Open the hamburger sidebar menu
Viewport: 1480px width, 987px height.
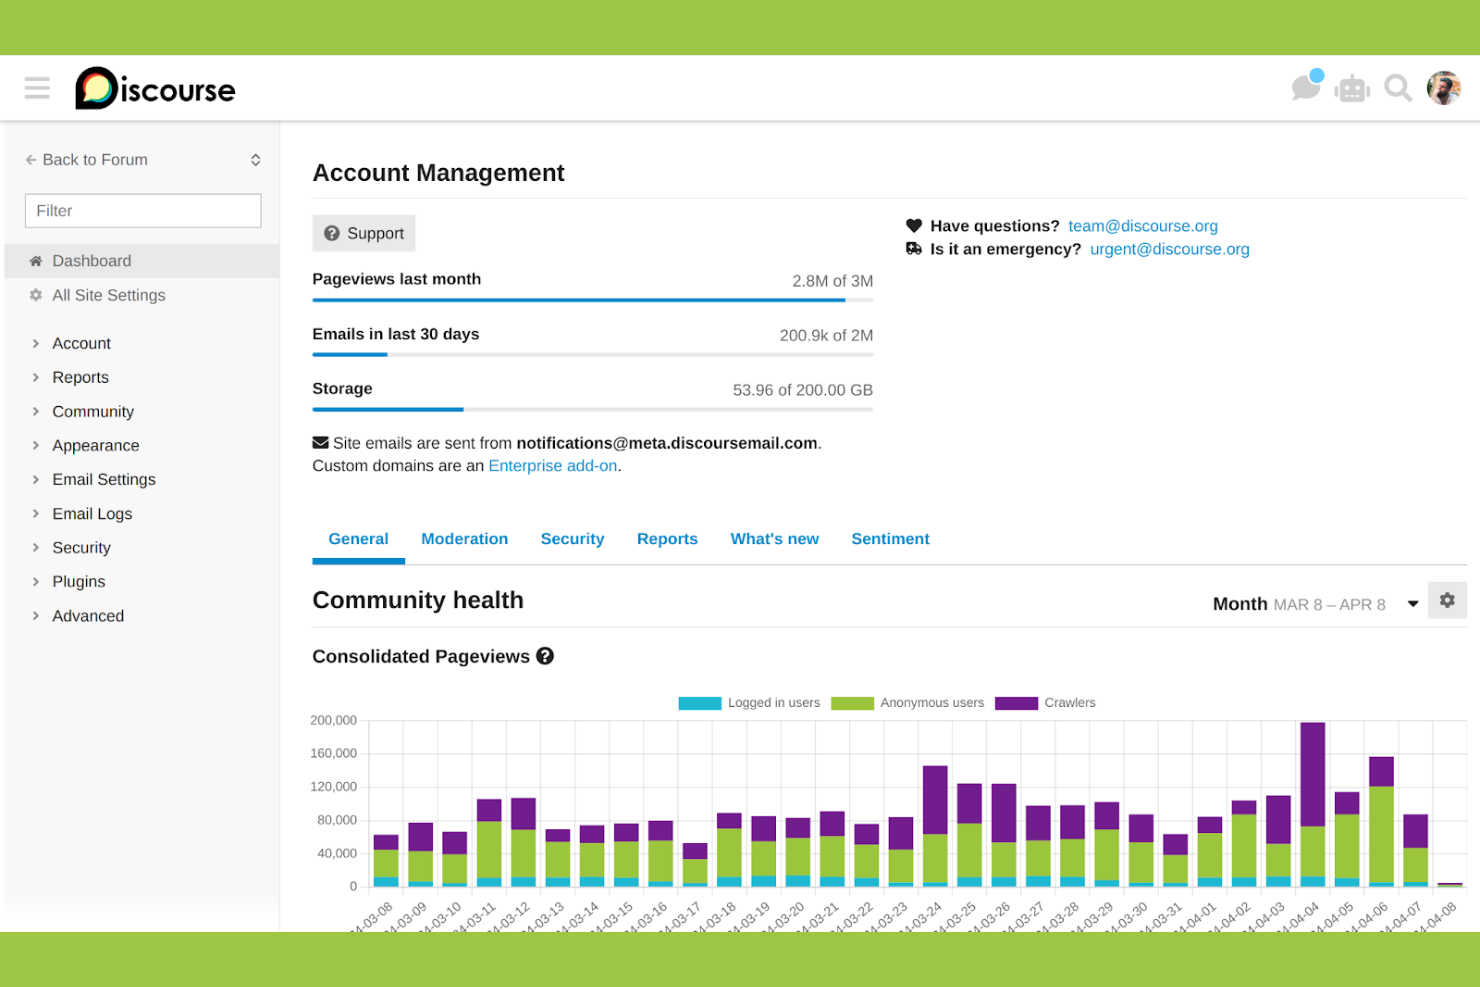pyautogui.click(x=37, y=88)
